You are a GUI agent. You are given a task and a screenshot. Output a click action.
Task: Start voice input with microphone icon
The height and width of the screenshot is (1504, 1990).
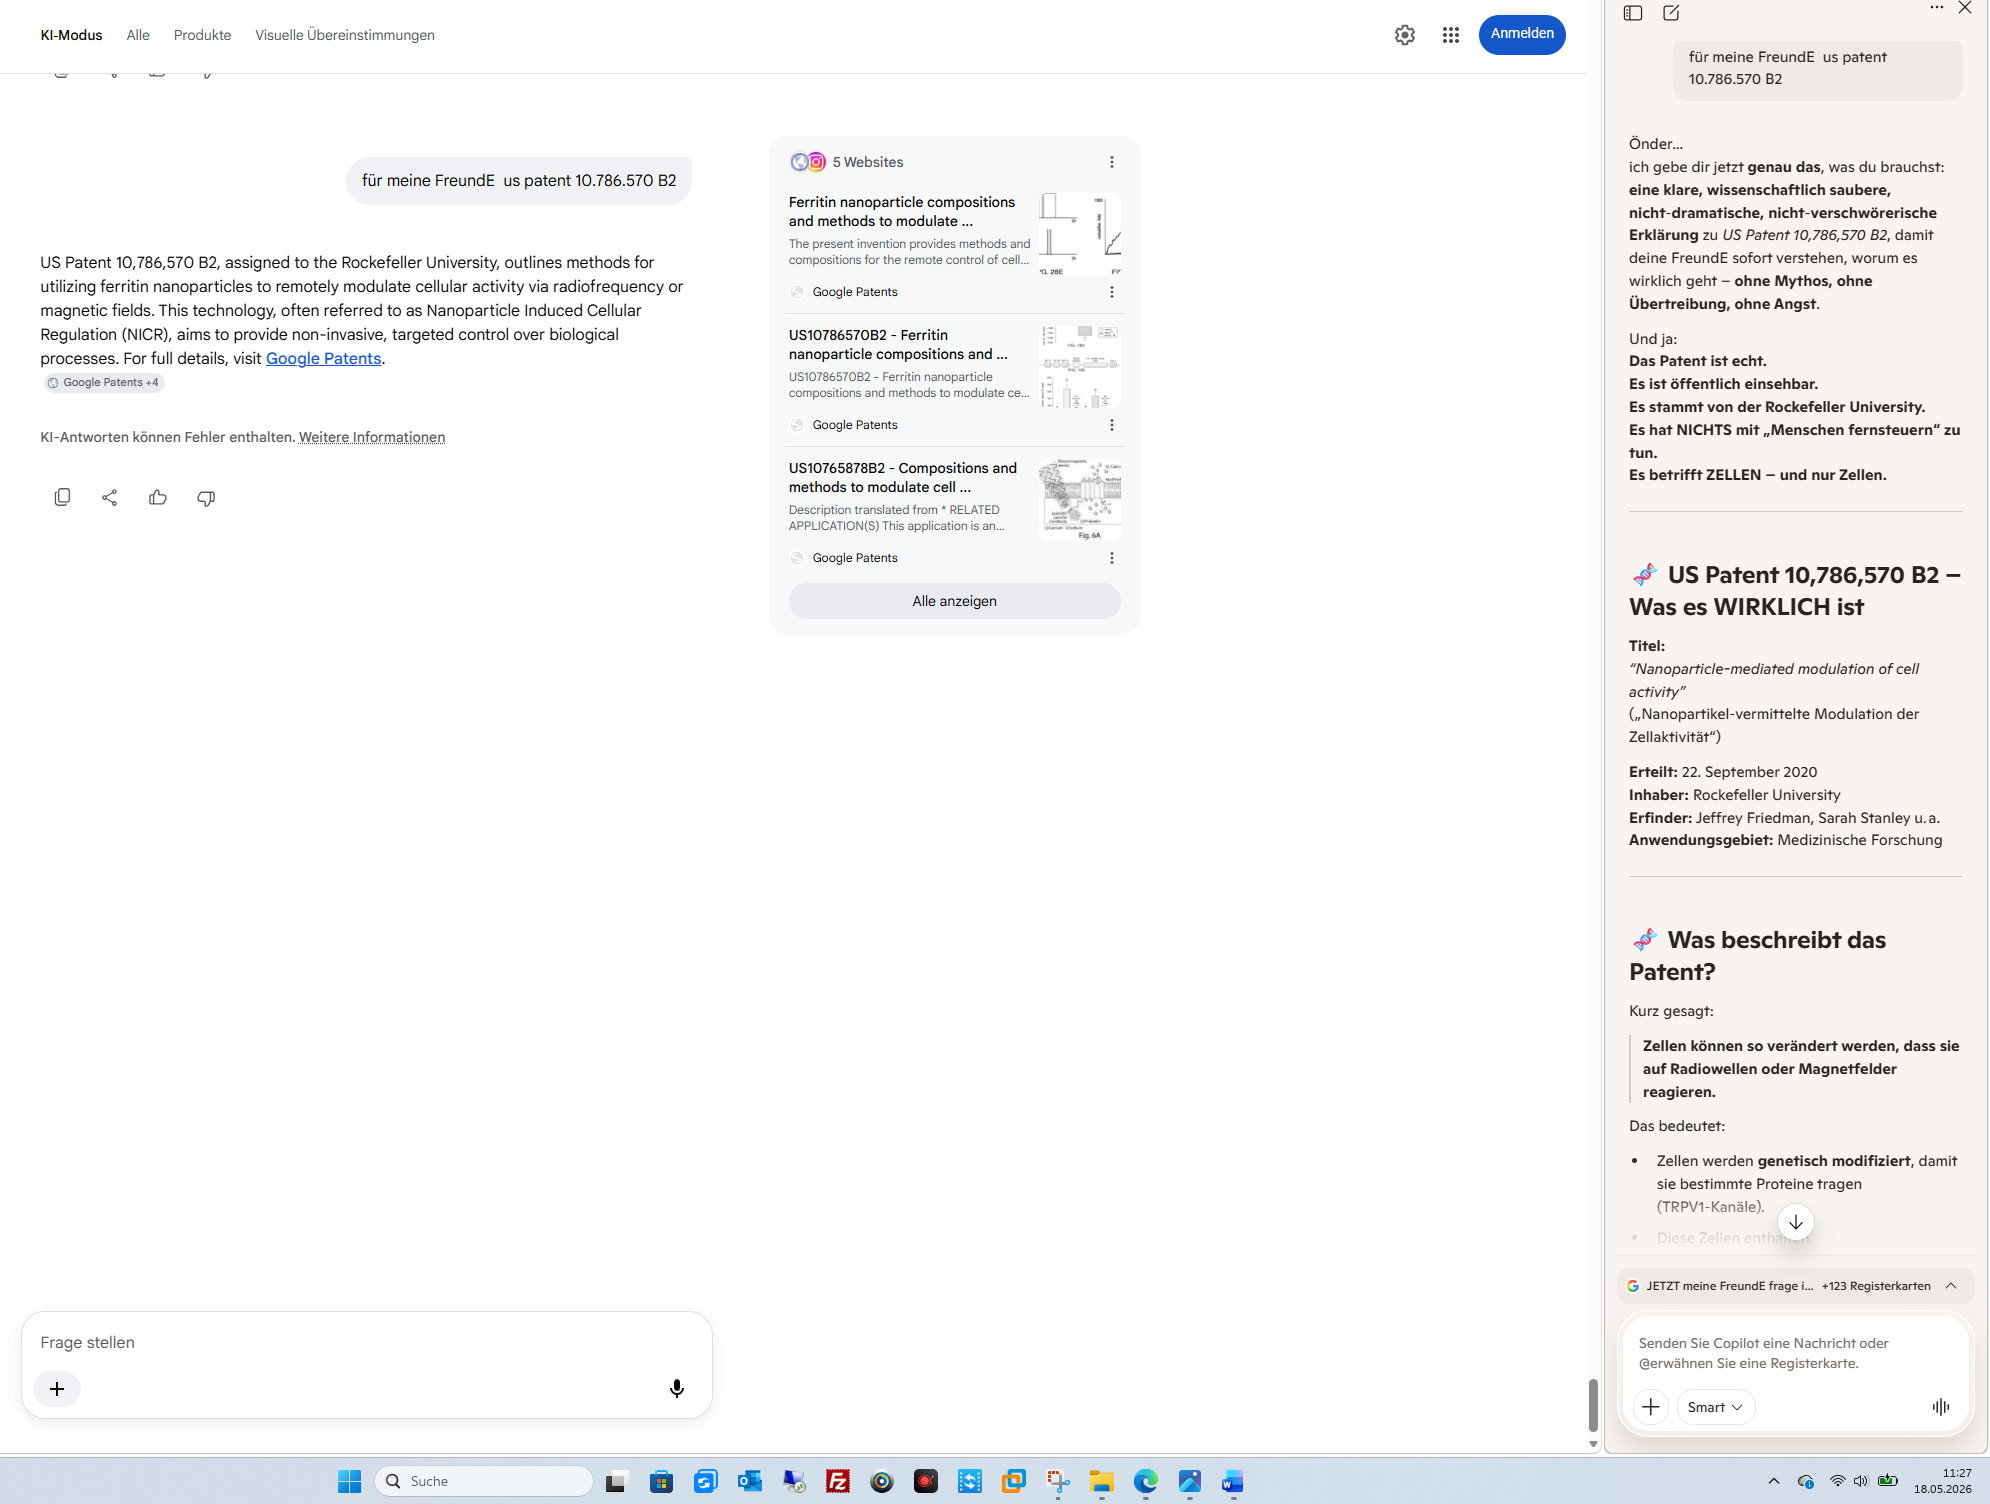[x=677, y=1388]
